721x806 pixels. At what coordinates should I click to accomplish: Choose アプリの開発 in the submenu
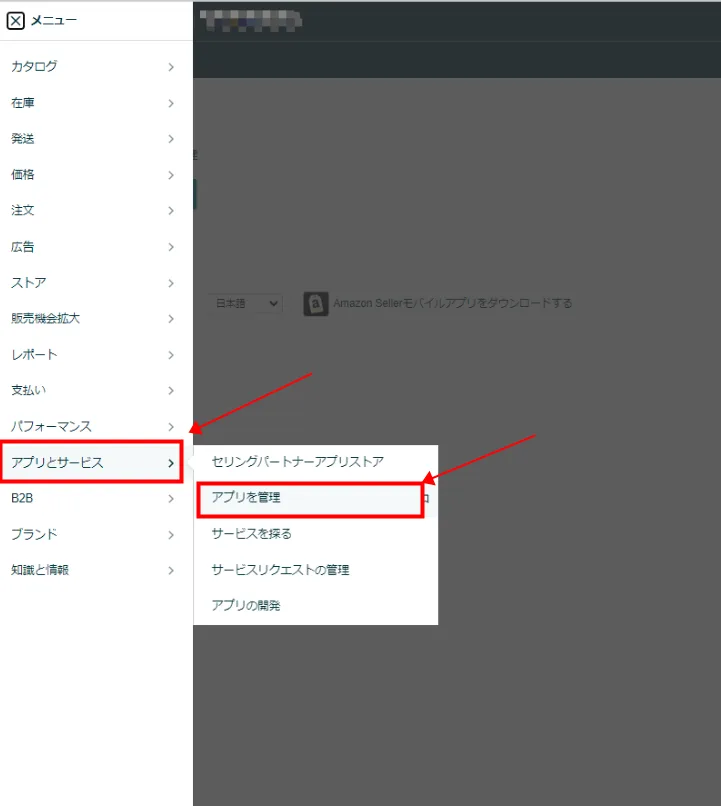(x=316, y=606)
